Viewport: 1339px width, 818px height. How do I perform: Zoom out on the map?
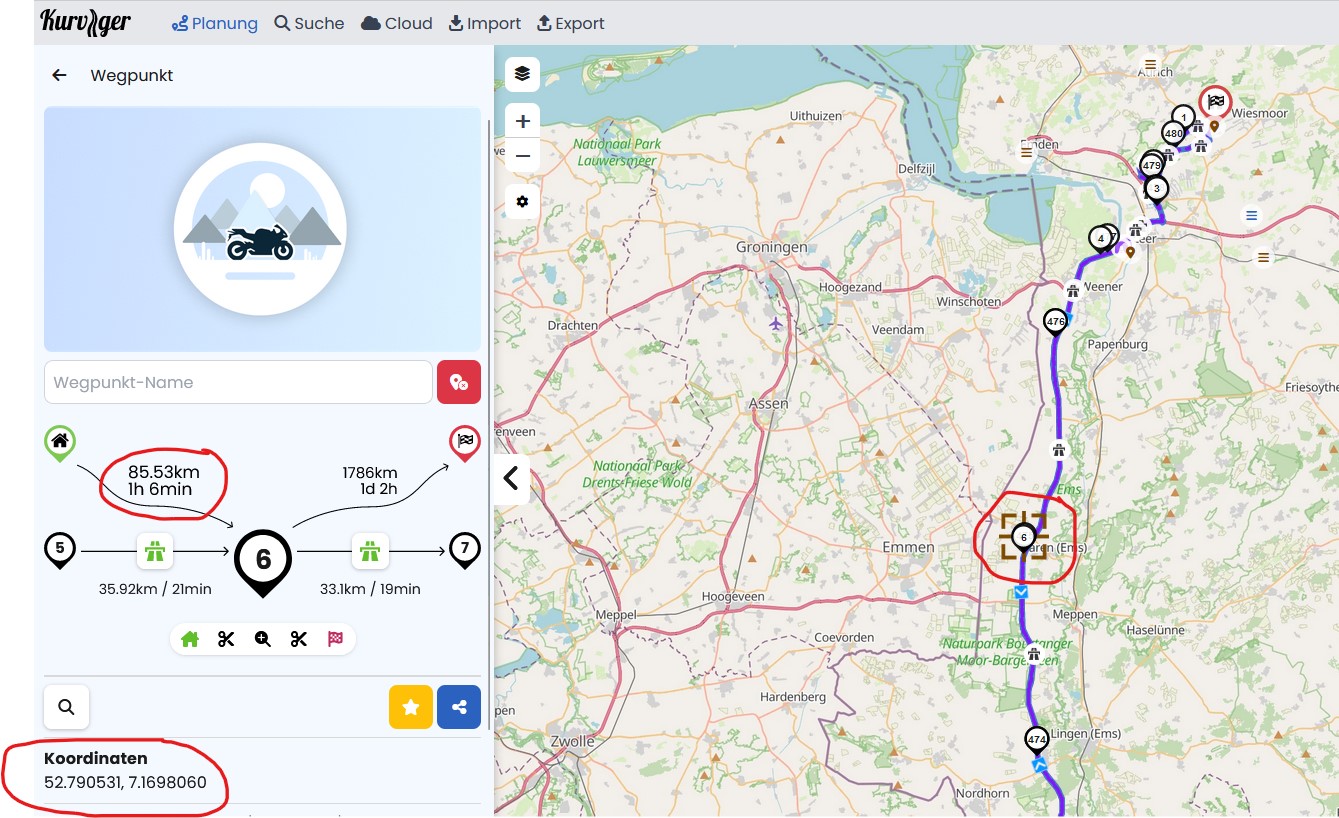522,155
